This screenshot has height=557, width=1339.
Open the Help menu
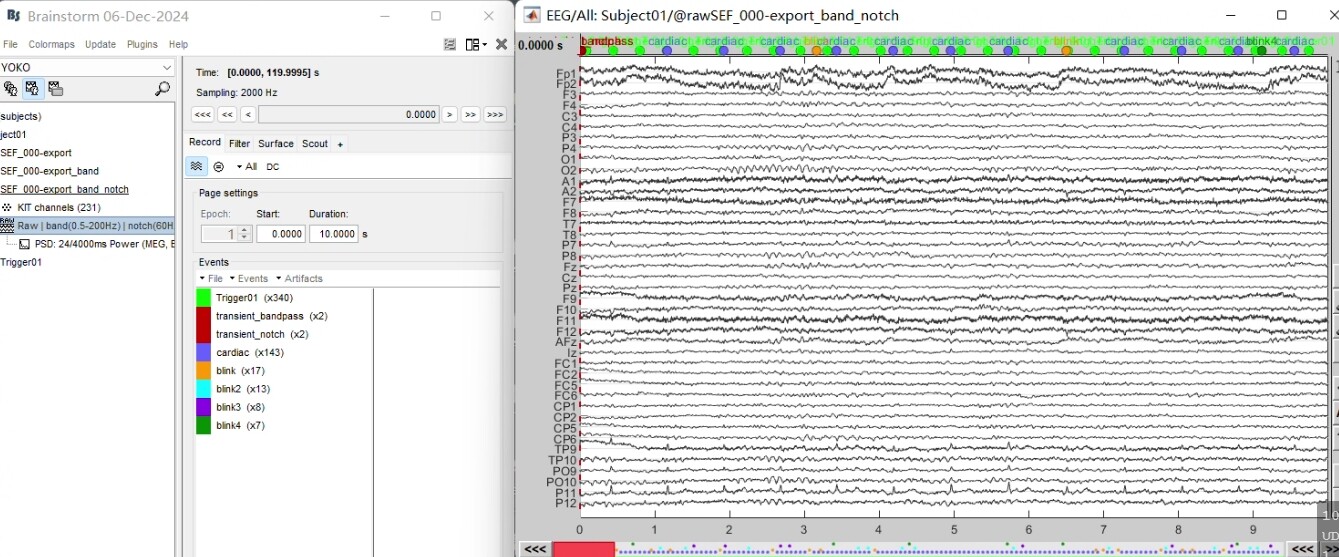pyautogui.click(x=178, y=45)
